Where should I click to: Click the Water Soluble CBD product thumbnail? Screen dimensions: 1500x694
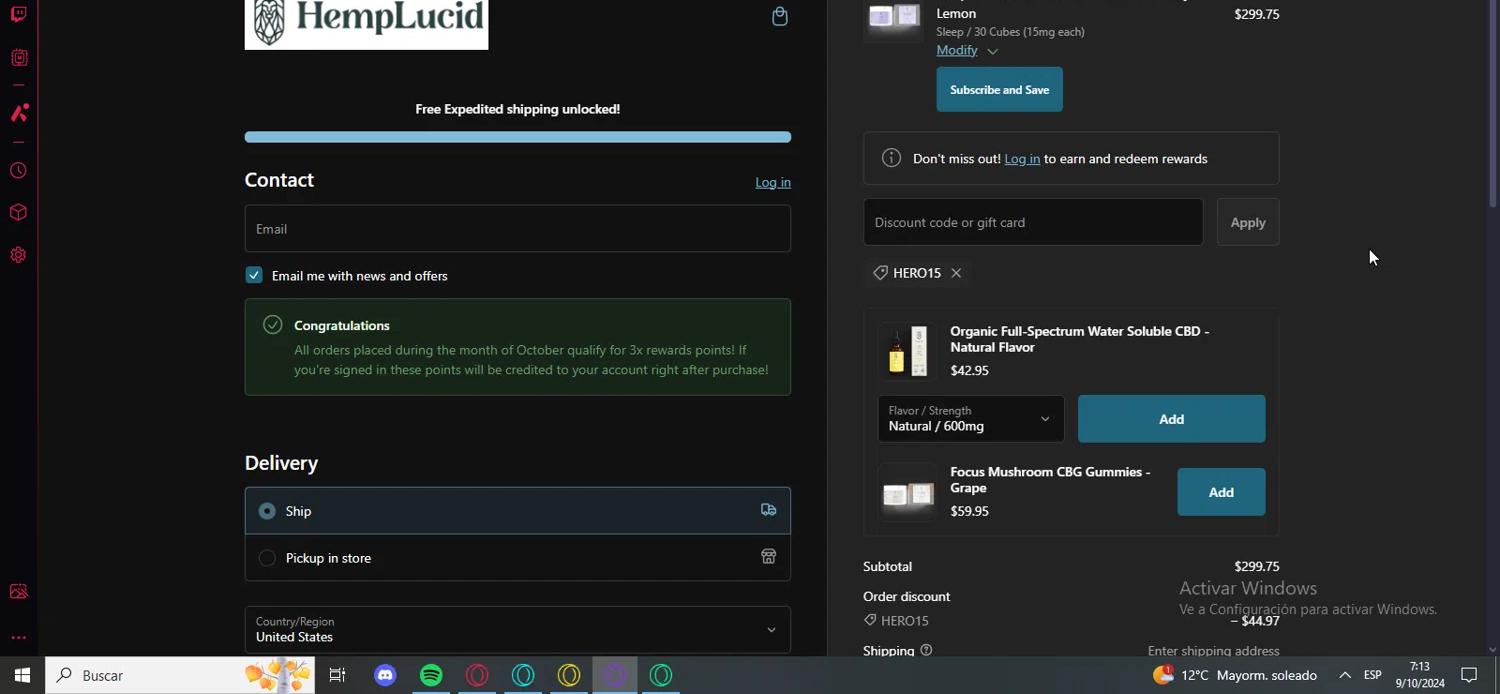coord(908,351)
